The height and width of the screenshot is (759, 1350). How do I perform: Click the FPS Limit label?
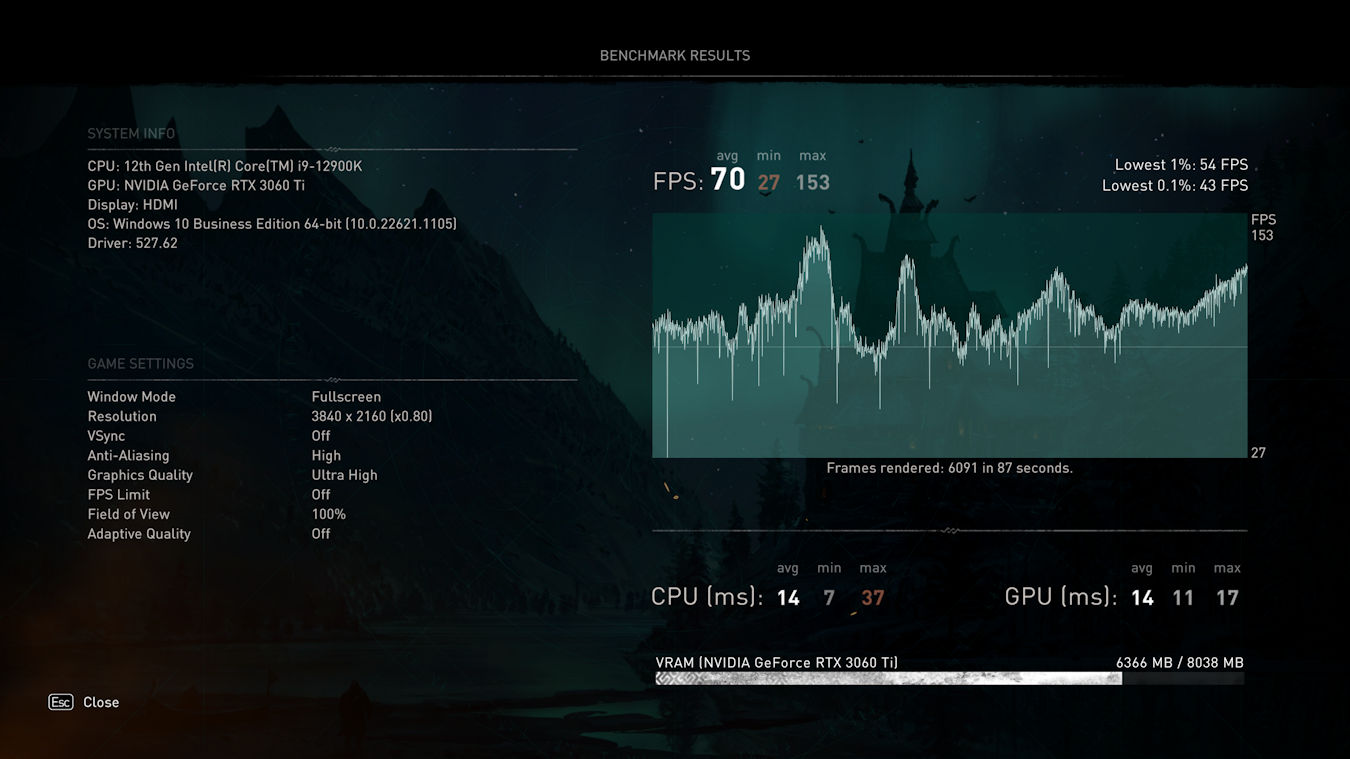coord(118,494)
